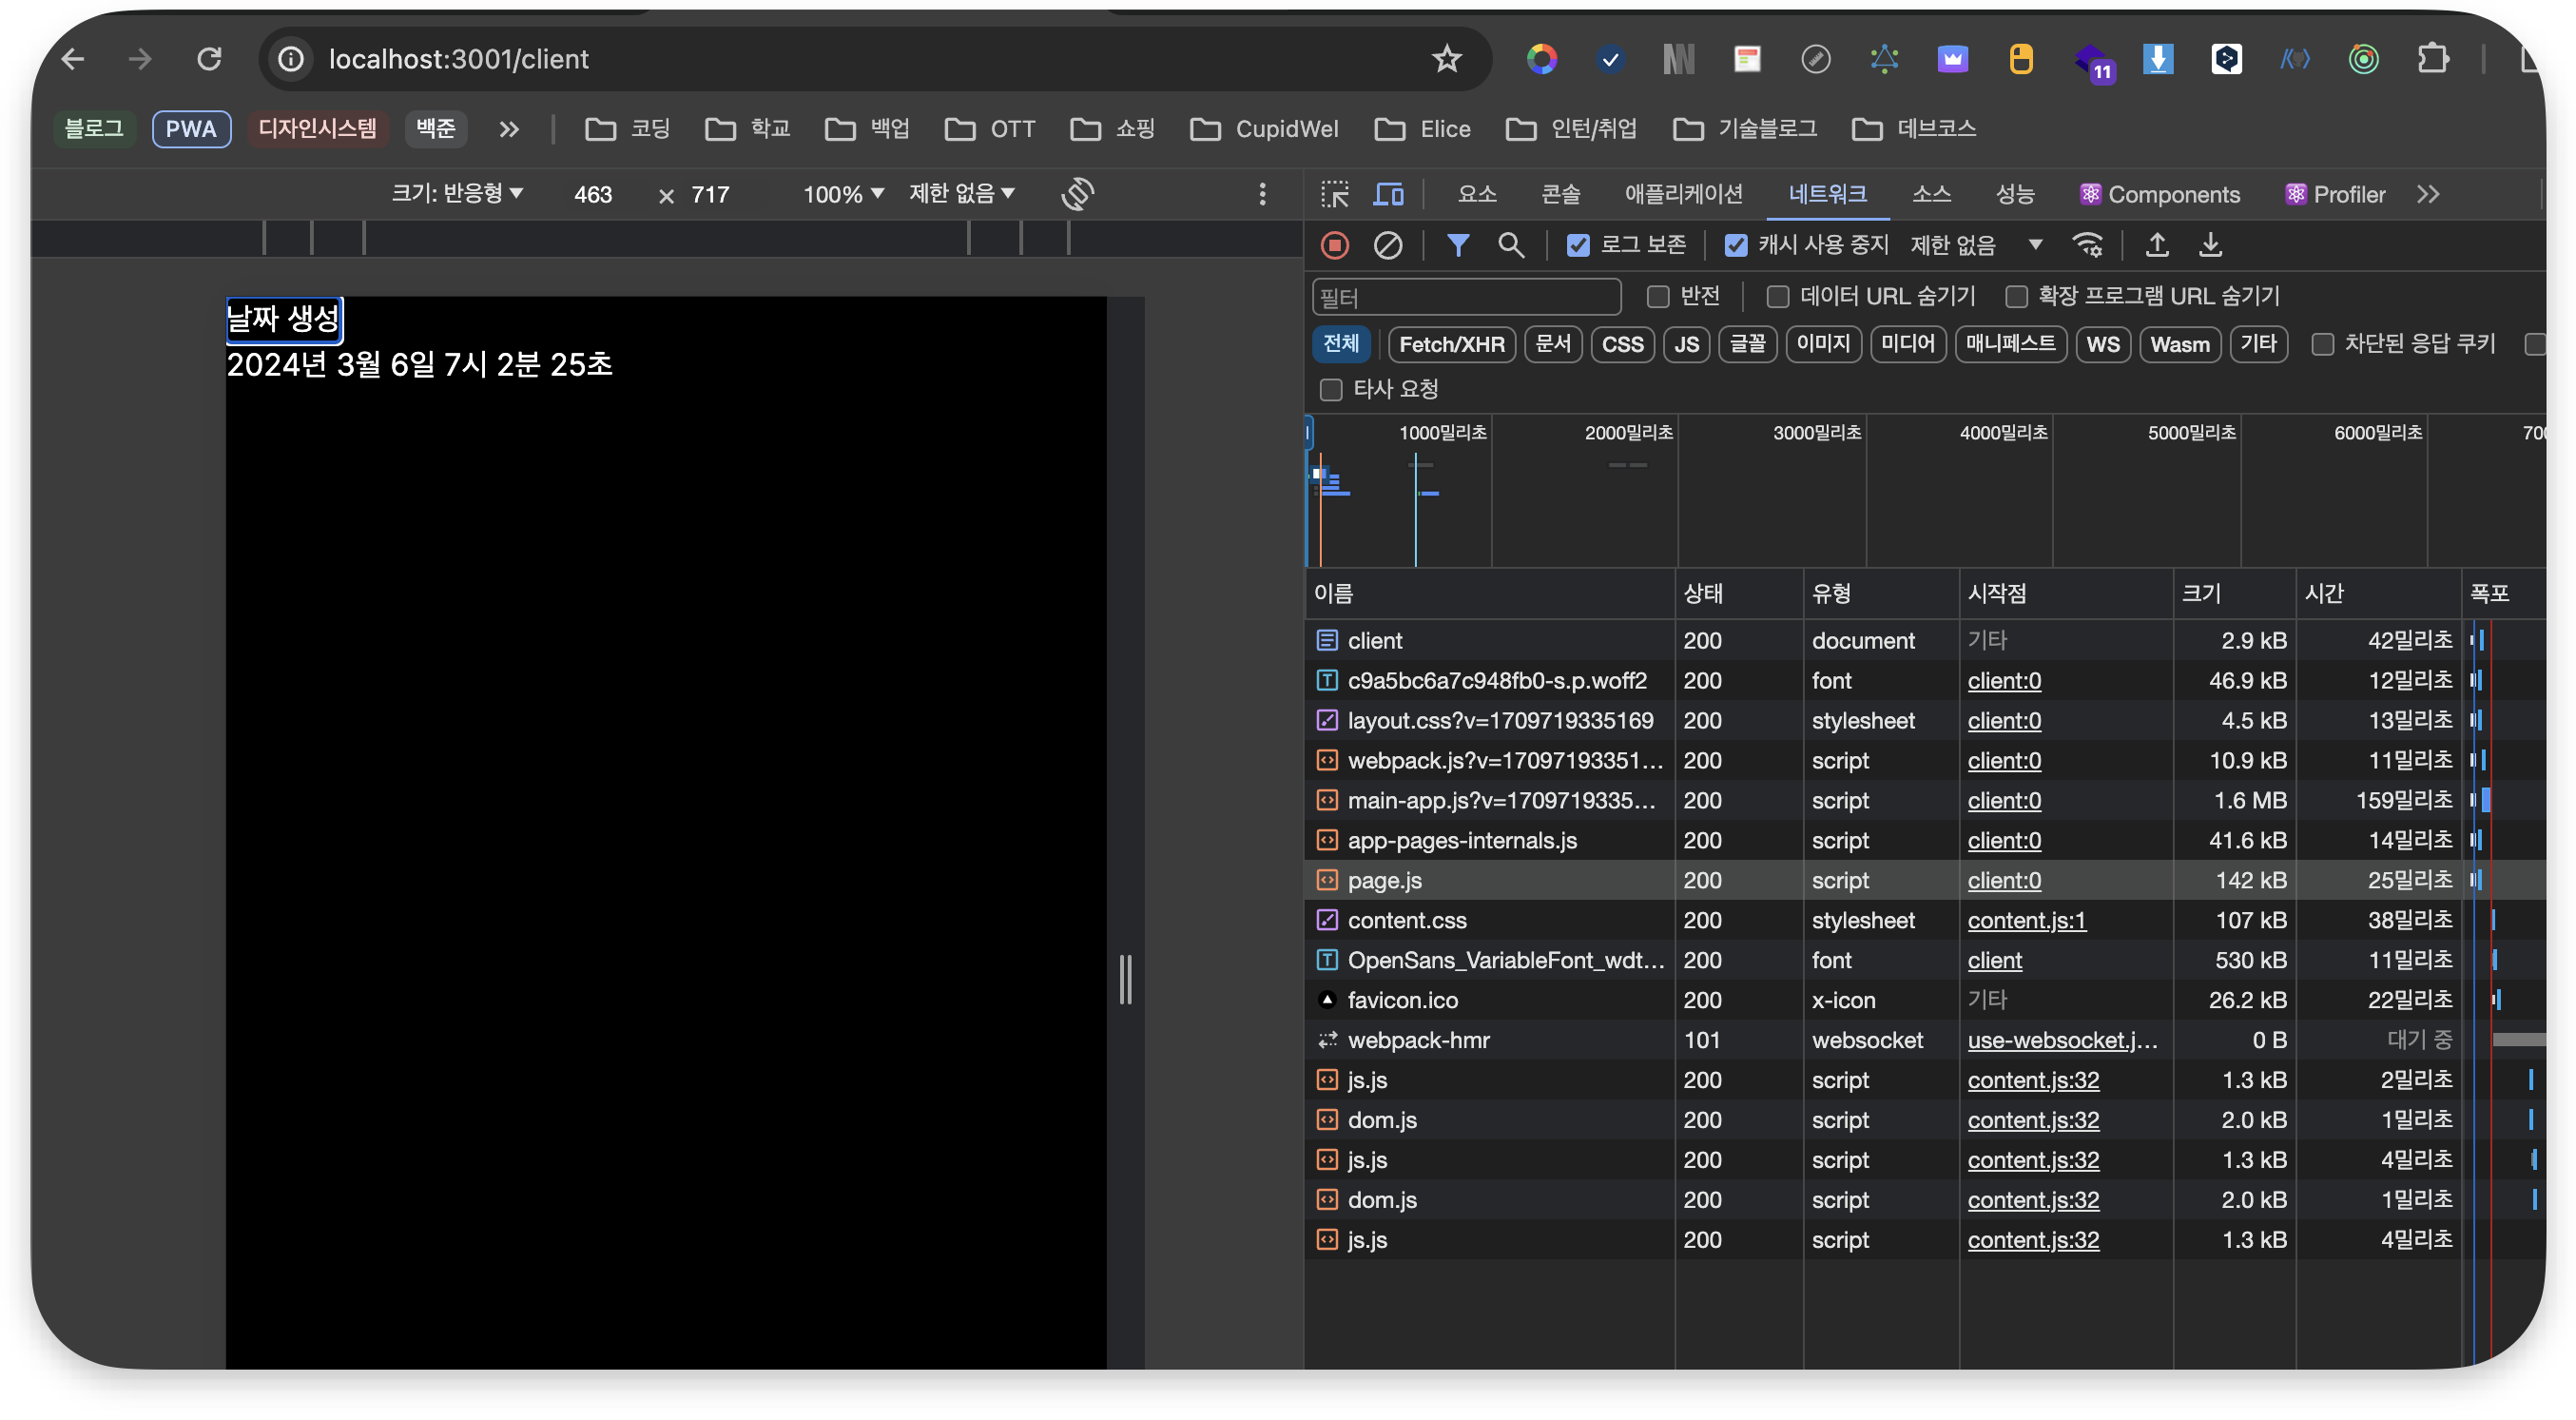Click the 1000밀리초 marker in overview timeline
Screen dimensions: 2576x1420
coord(1442,433)
